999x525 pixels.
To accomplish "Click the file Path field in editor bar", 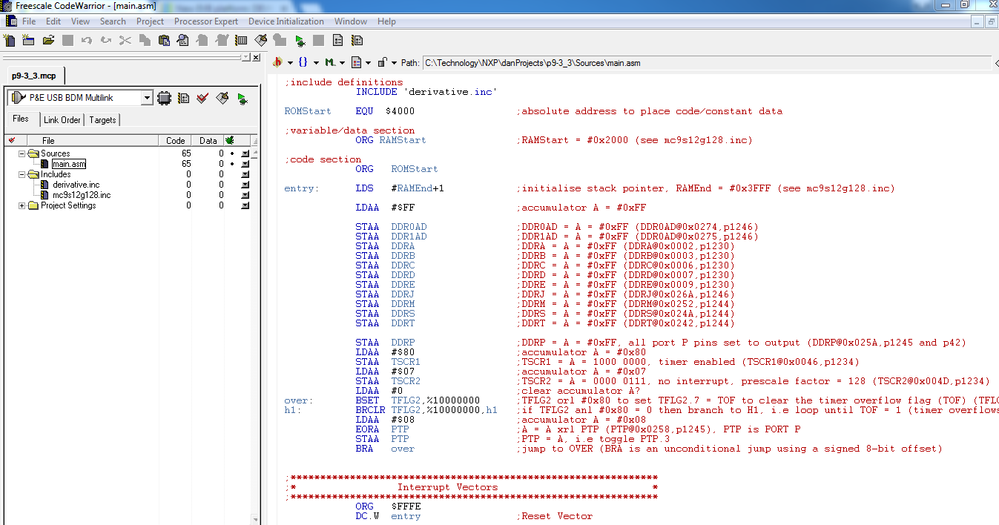I will pyautogui.click(x=706, y=62).
